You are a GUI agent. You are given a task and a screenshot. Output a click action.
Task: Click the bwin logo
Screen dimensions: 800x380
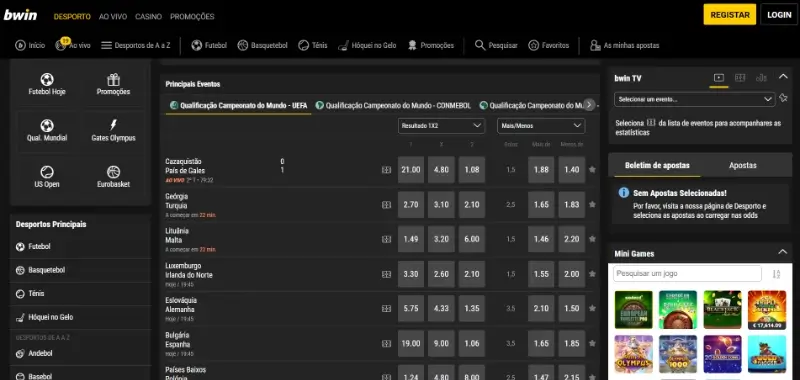coord(20,15)
